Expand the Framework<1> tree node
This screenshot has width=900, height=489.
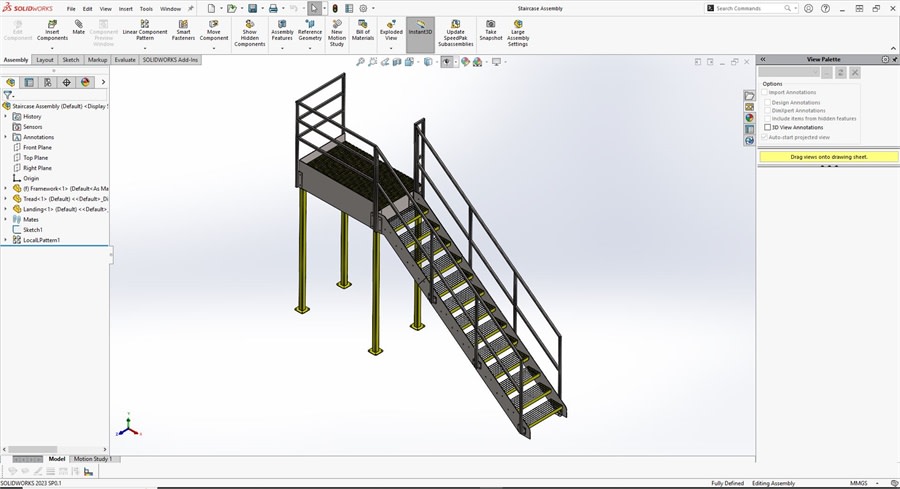coord(5,188)
